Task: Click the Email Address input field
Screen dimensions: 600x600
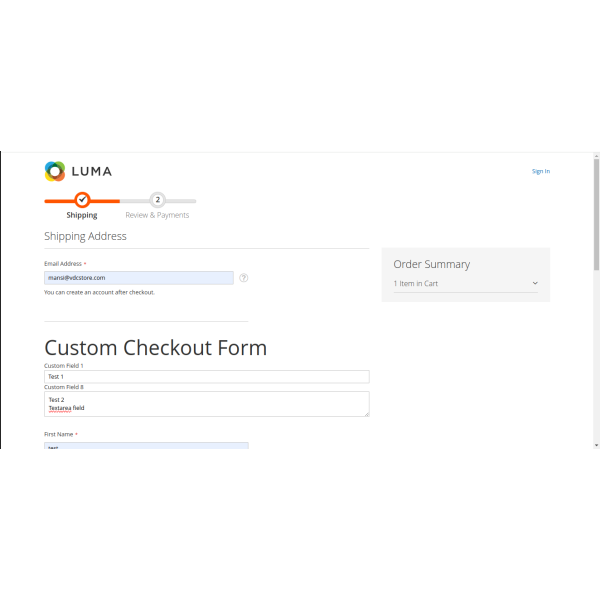Action: pyautogui.click(x=139, y=278)
